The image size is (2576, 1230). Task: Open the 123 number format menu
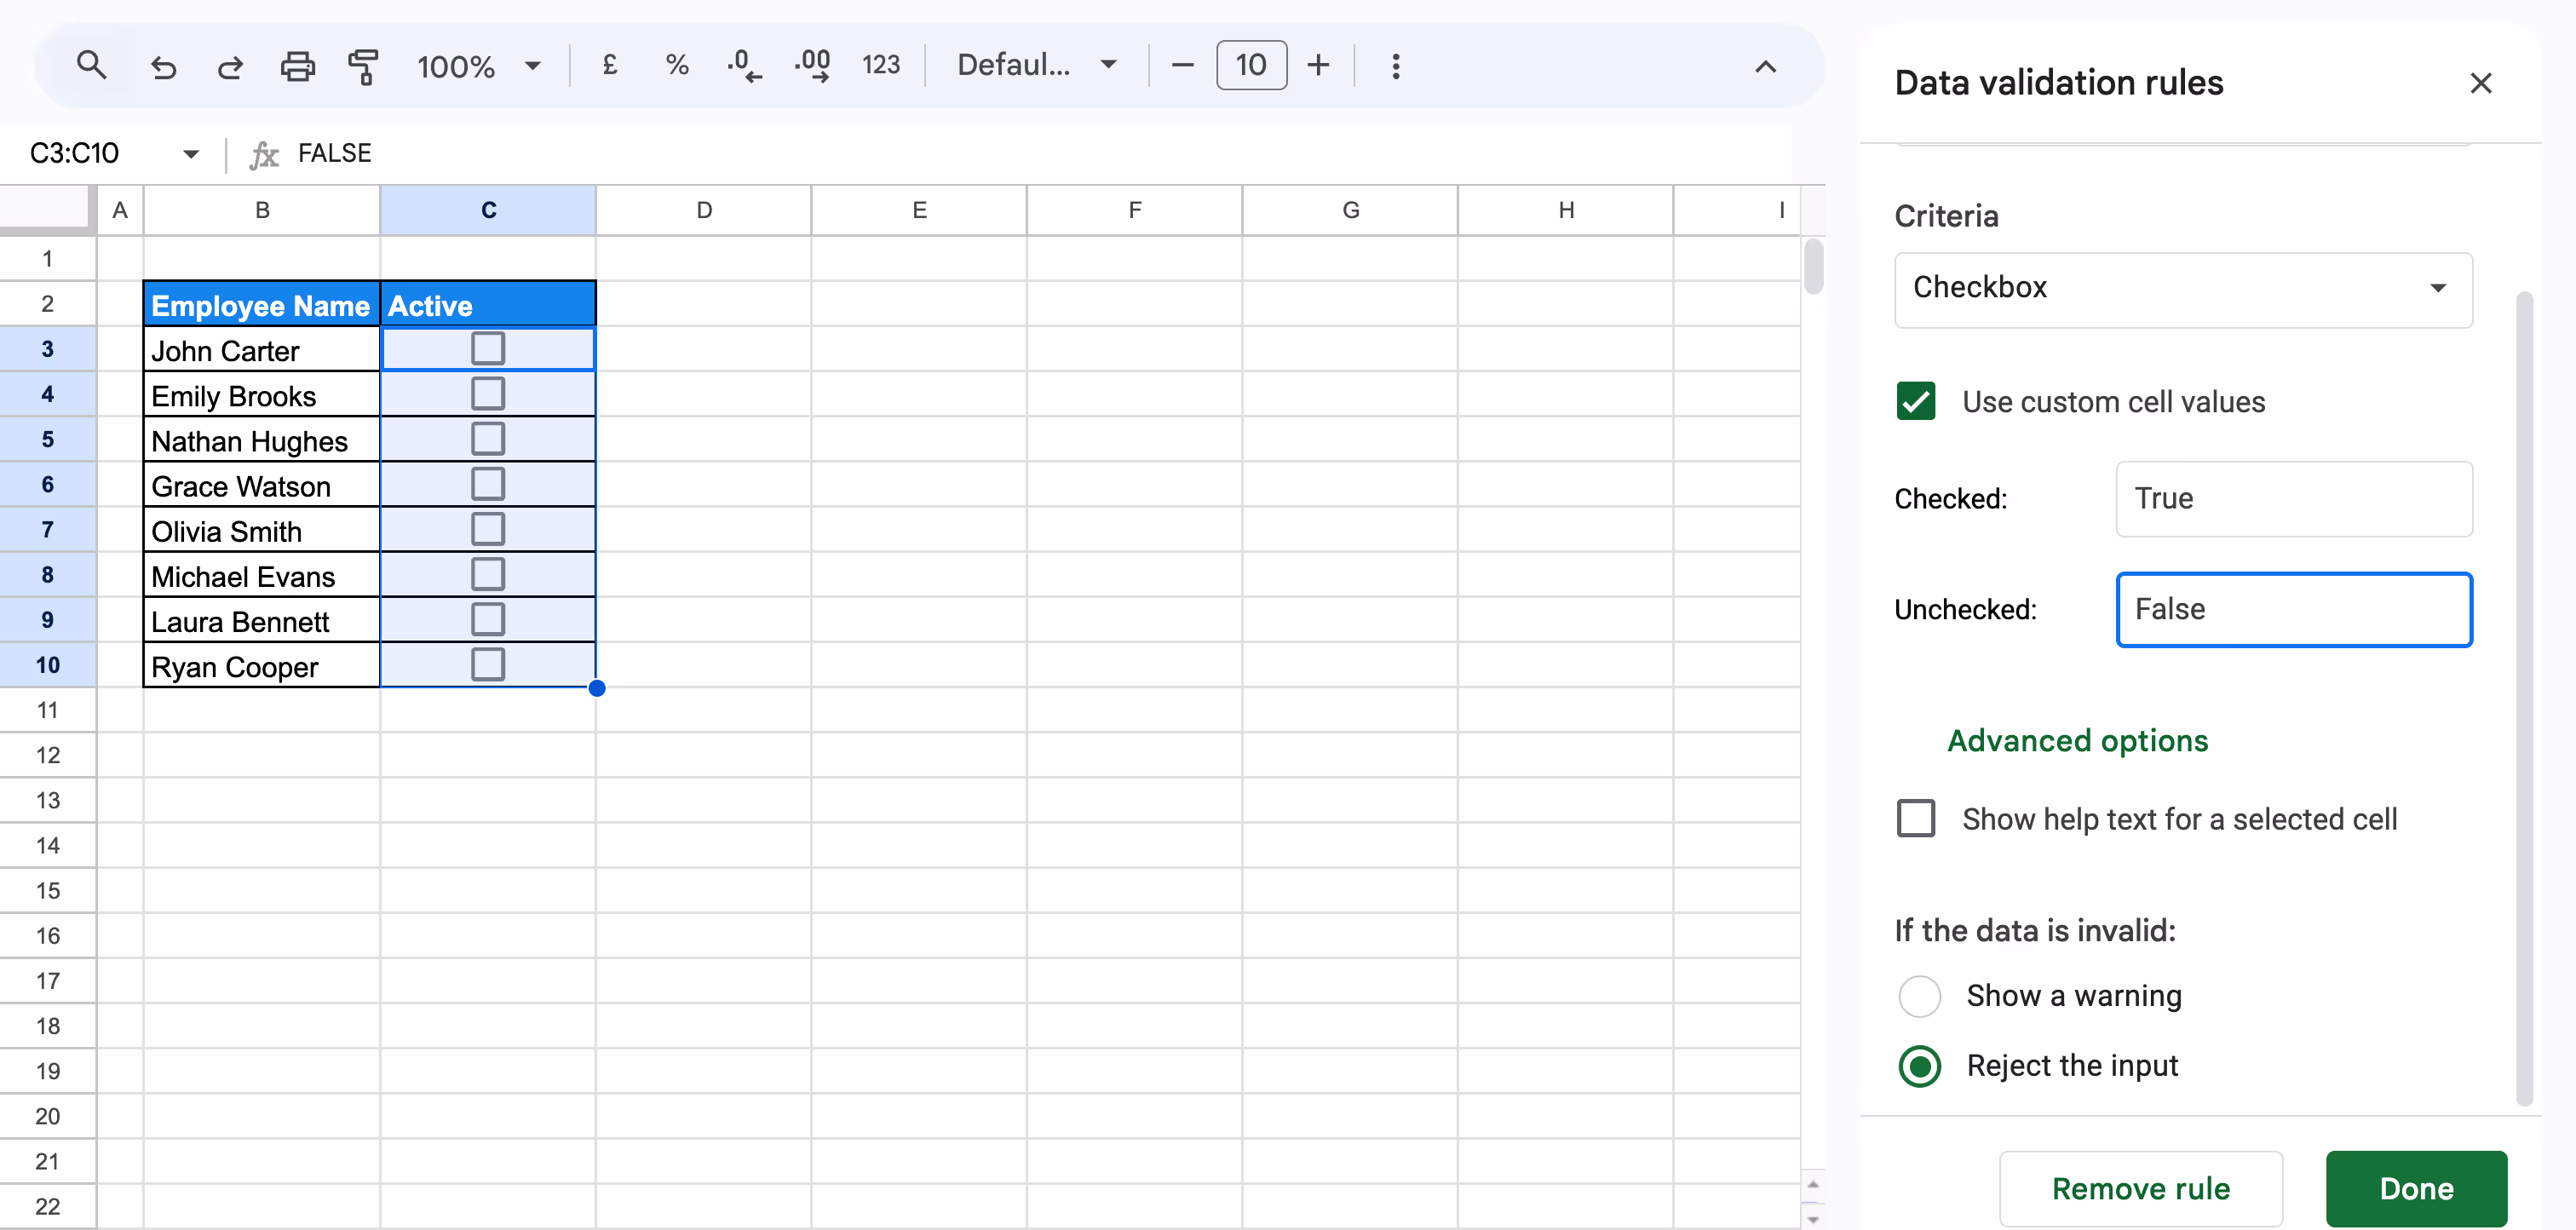pos(881,65)
